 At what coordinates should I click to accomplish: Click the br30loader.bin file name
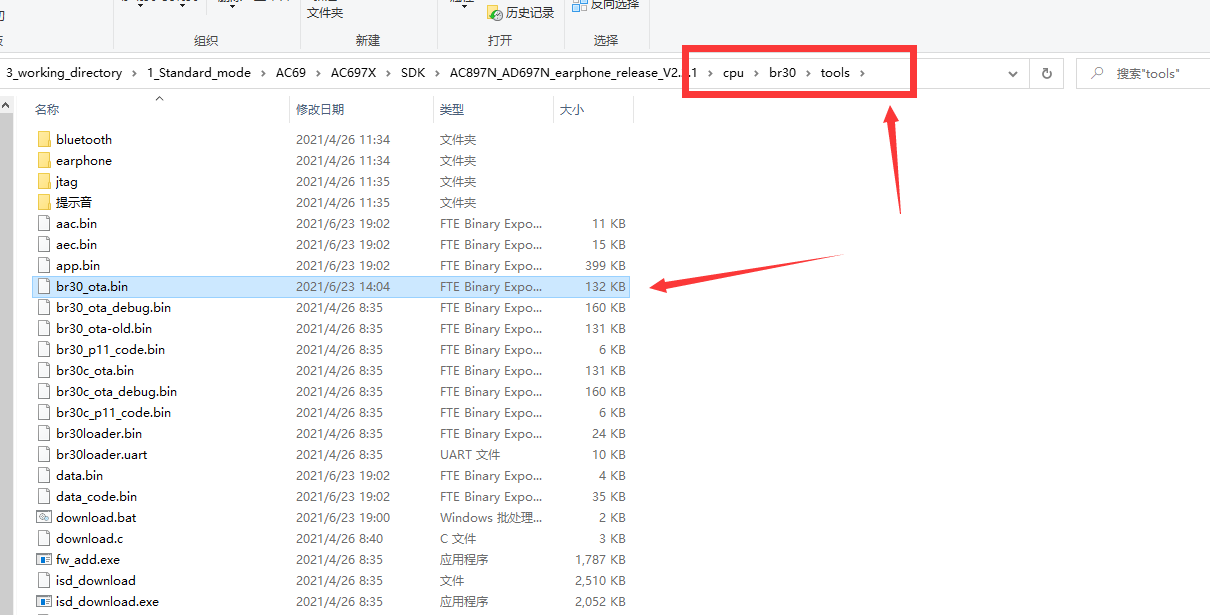pyautogui.click(x=99, y=434)
